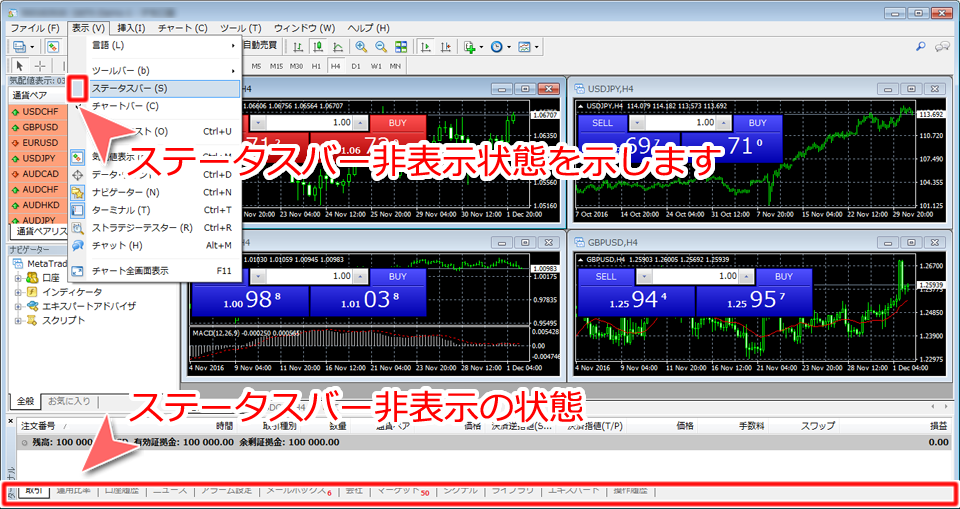Click BUY on the GBPUSD chart
The image size is (960, 509).
pyautogui.click(x=784, y=277)
